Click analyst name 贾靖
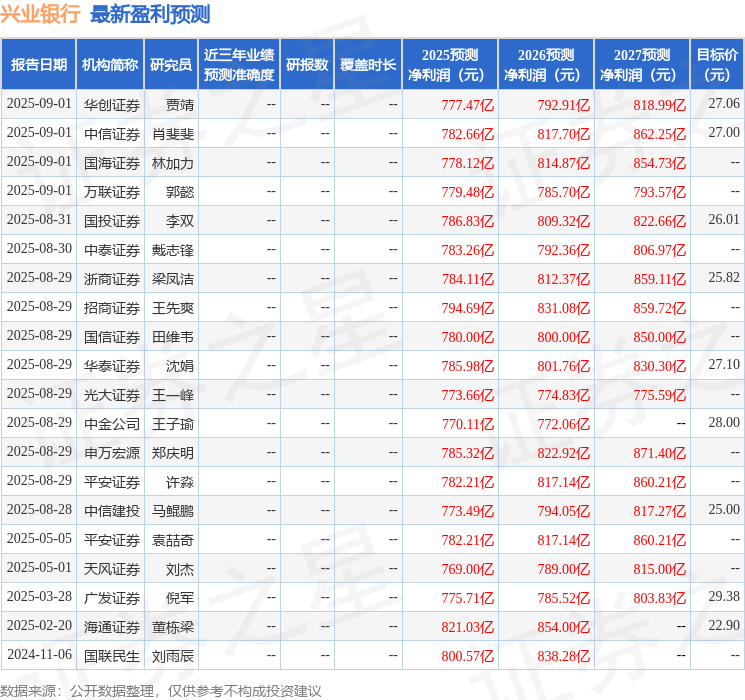The height and width of the screenshot is (700, 745). tap(180, 105)
